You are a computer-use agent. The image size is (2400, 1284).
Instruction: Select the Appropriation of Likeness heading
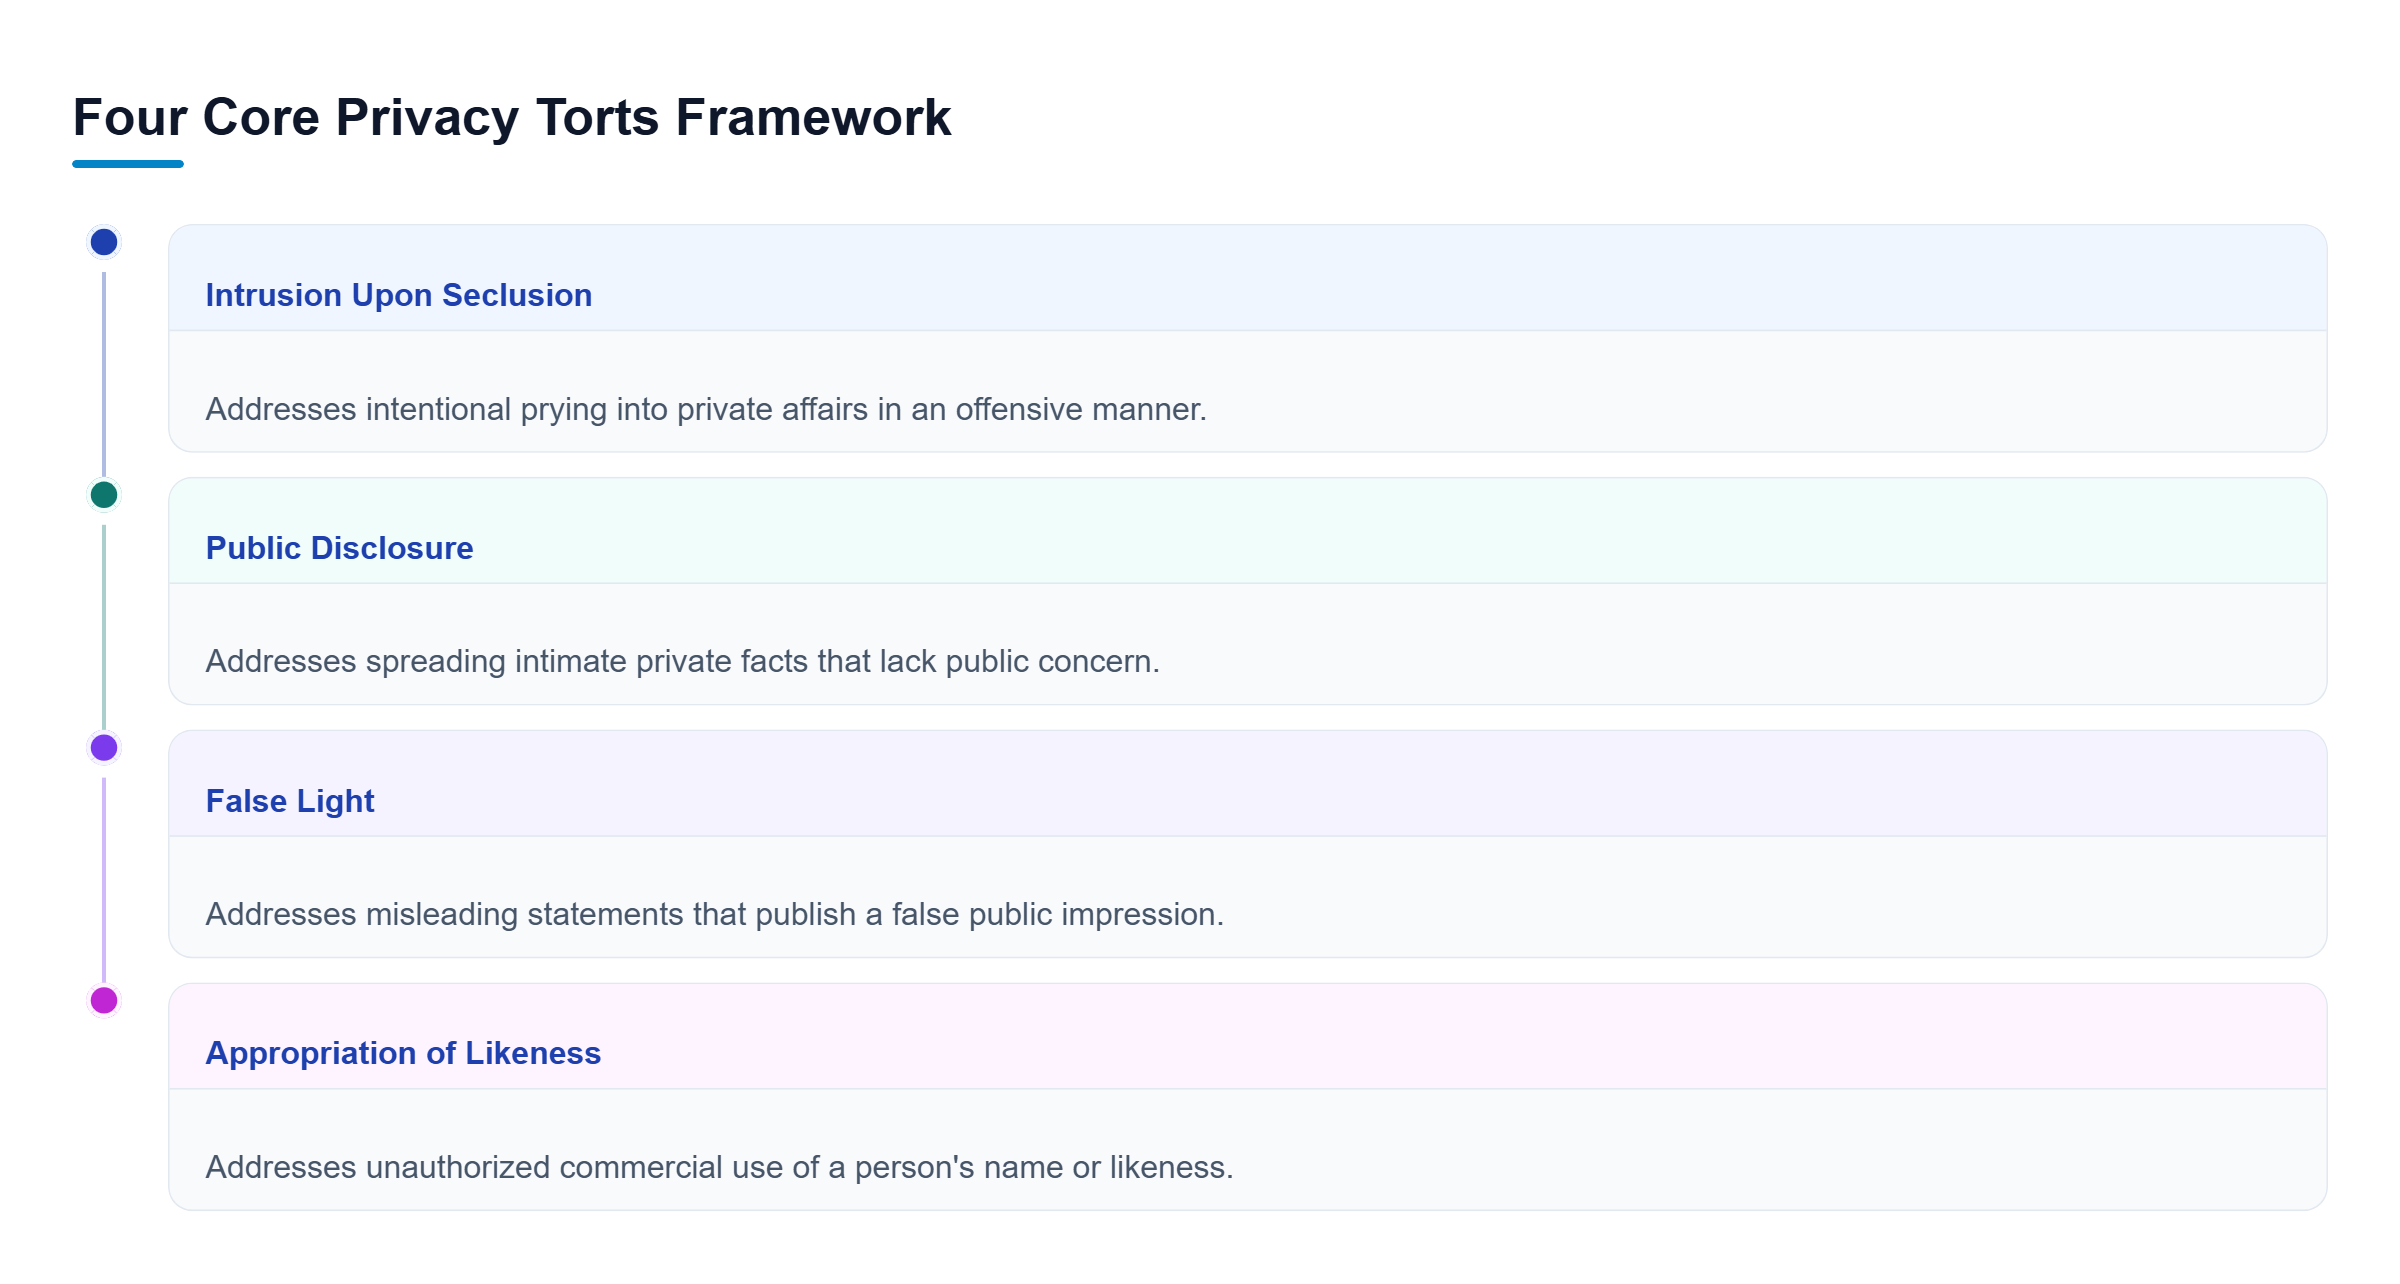403,1053
